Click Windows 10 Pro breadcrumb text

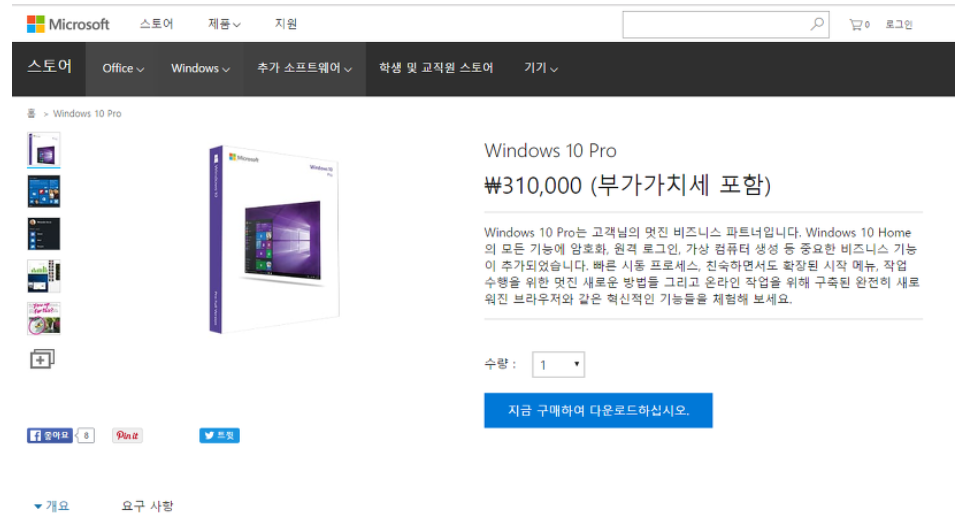point(87,114)
